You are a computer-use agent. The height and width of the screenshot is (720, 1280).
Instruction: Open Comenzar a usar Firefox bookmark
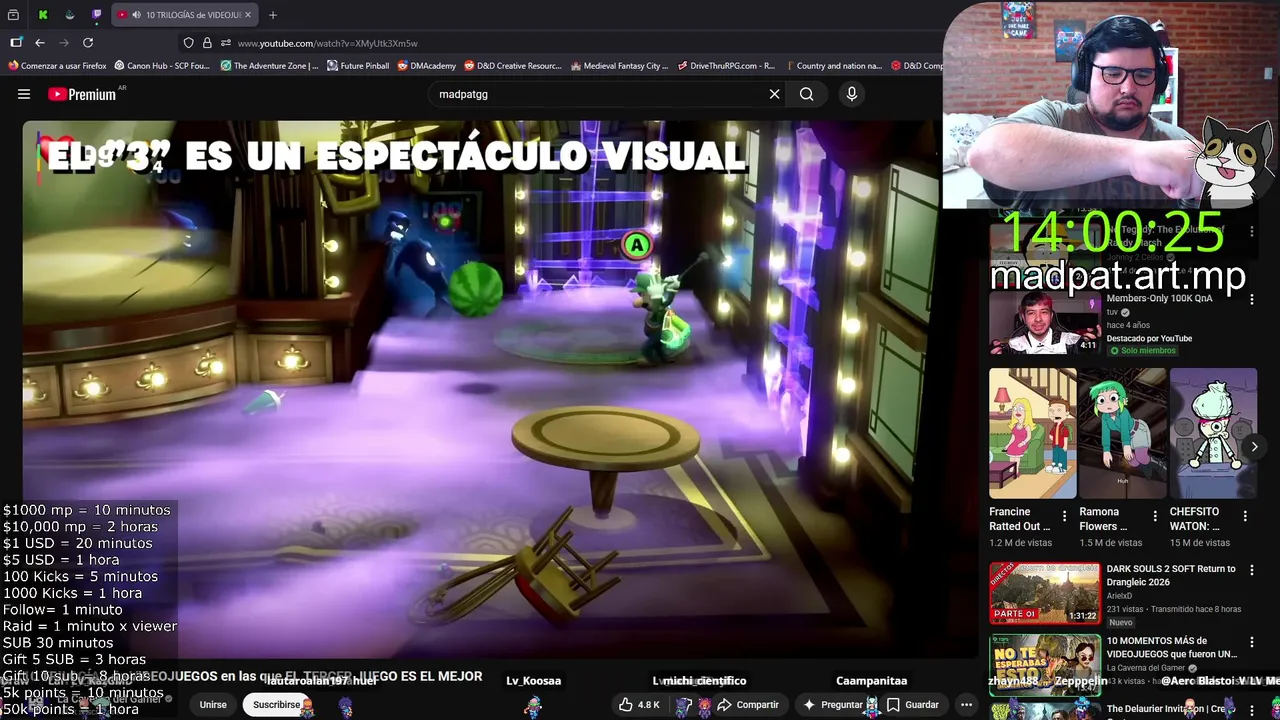pyautogui.click(x=57, y=66)
